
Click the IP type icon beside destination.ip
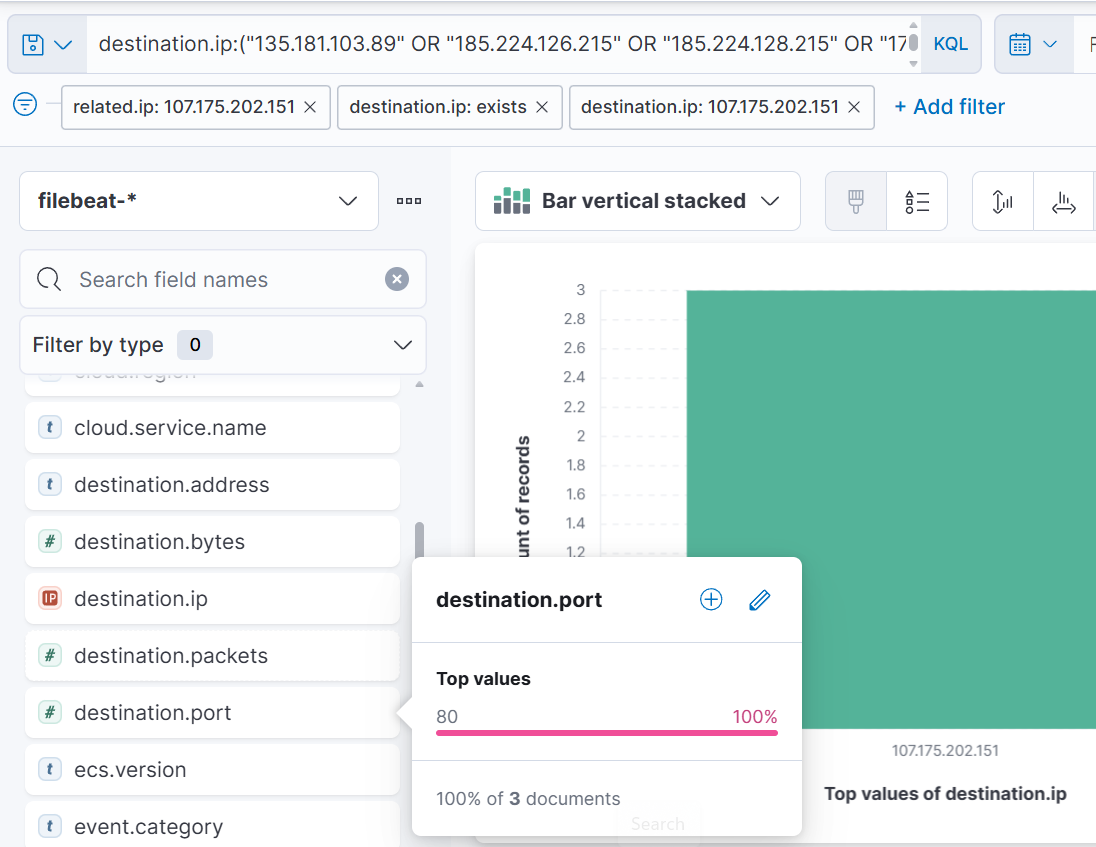50,598
